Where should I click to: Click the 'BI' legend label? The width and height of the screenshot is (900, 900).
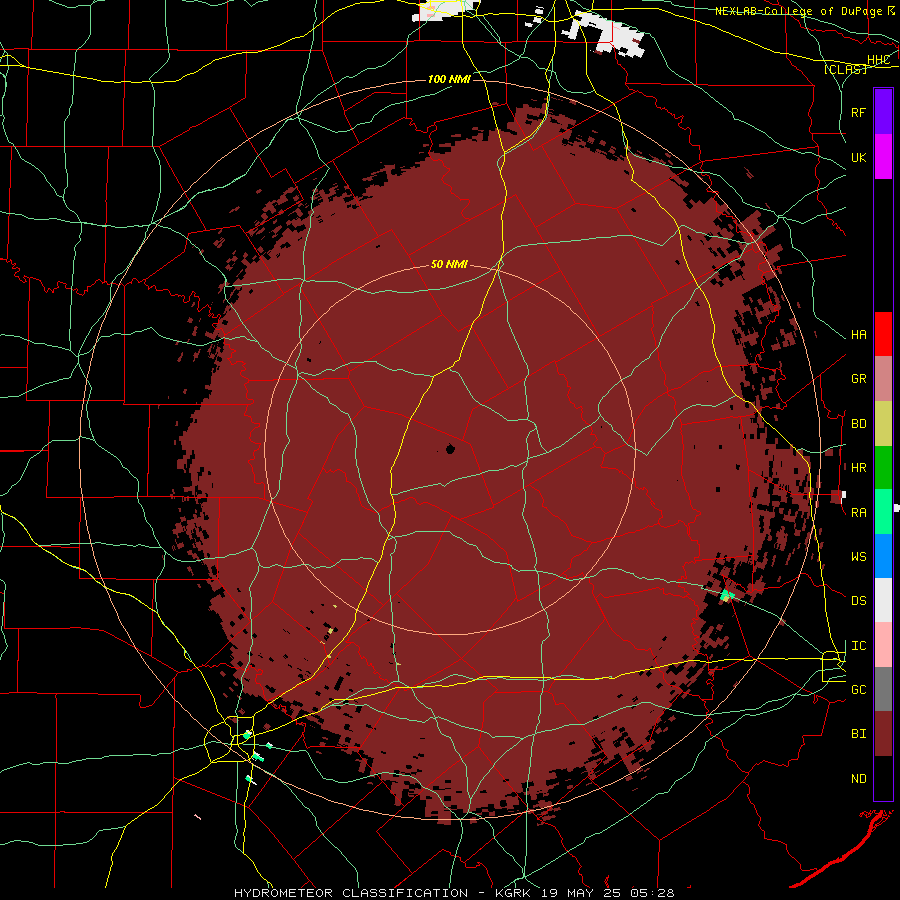tap(859, 734)
